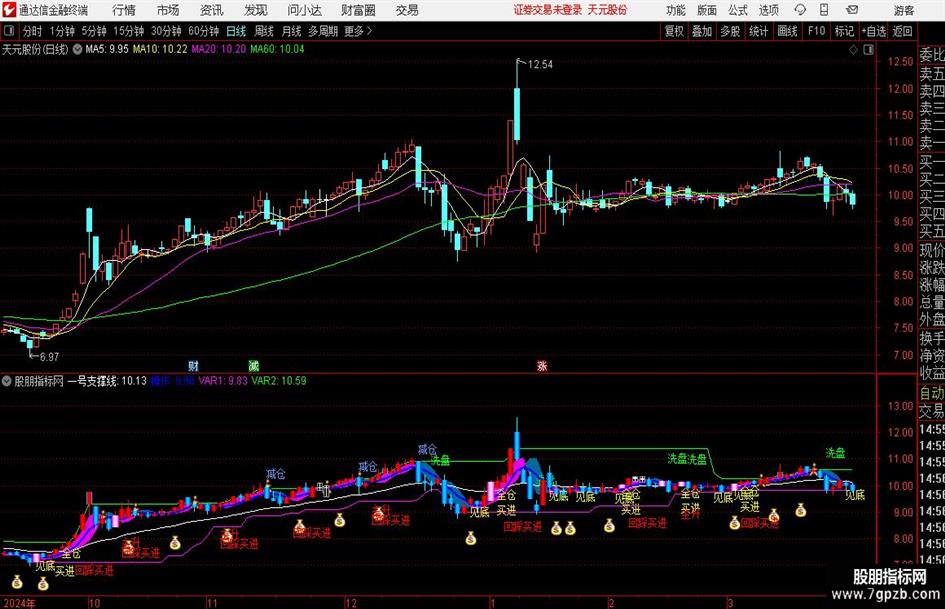Click the VAR2: 10.59 value
Screen dimensions: 945x609
[x=278, y=381]
